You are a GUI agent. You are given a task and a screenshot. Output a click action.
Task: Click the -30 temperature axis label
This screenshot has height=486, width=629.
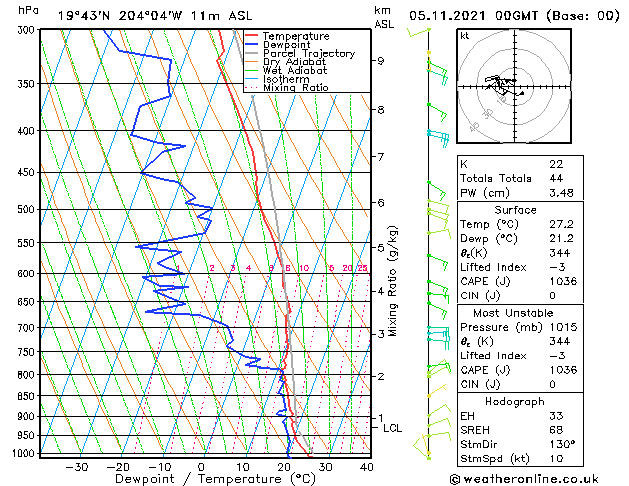click(x=77, y=467)
